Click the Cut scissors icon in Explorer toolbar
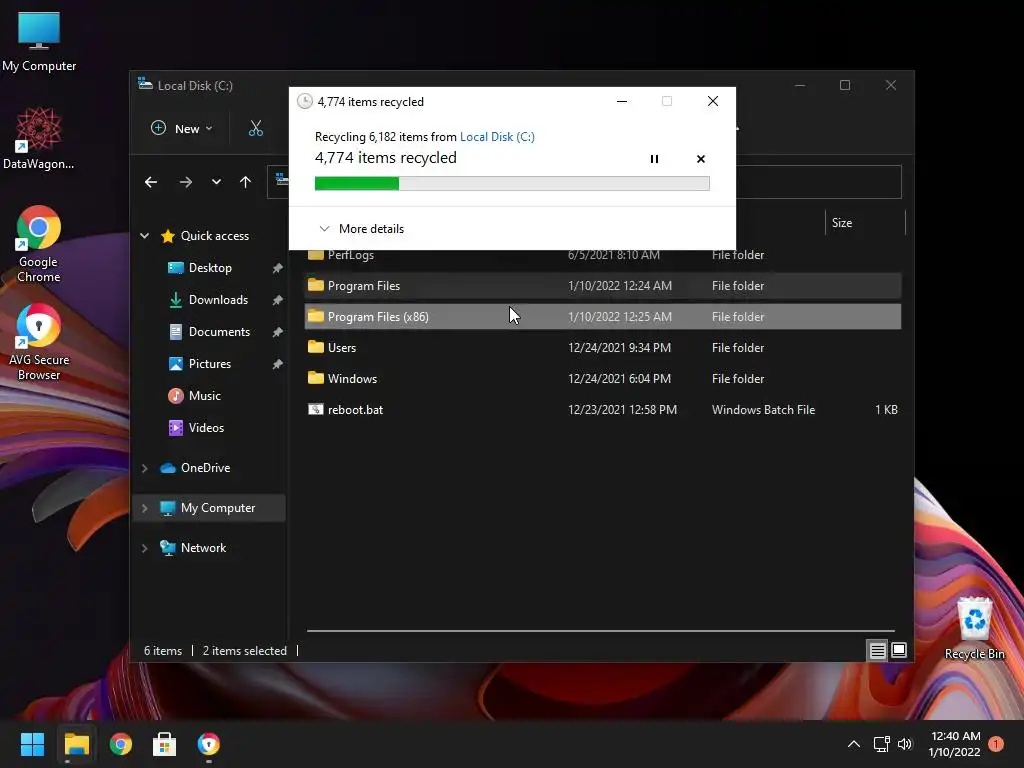 coord(255,129)
